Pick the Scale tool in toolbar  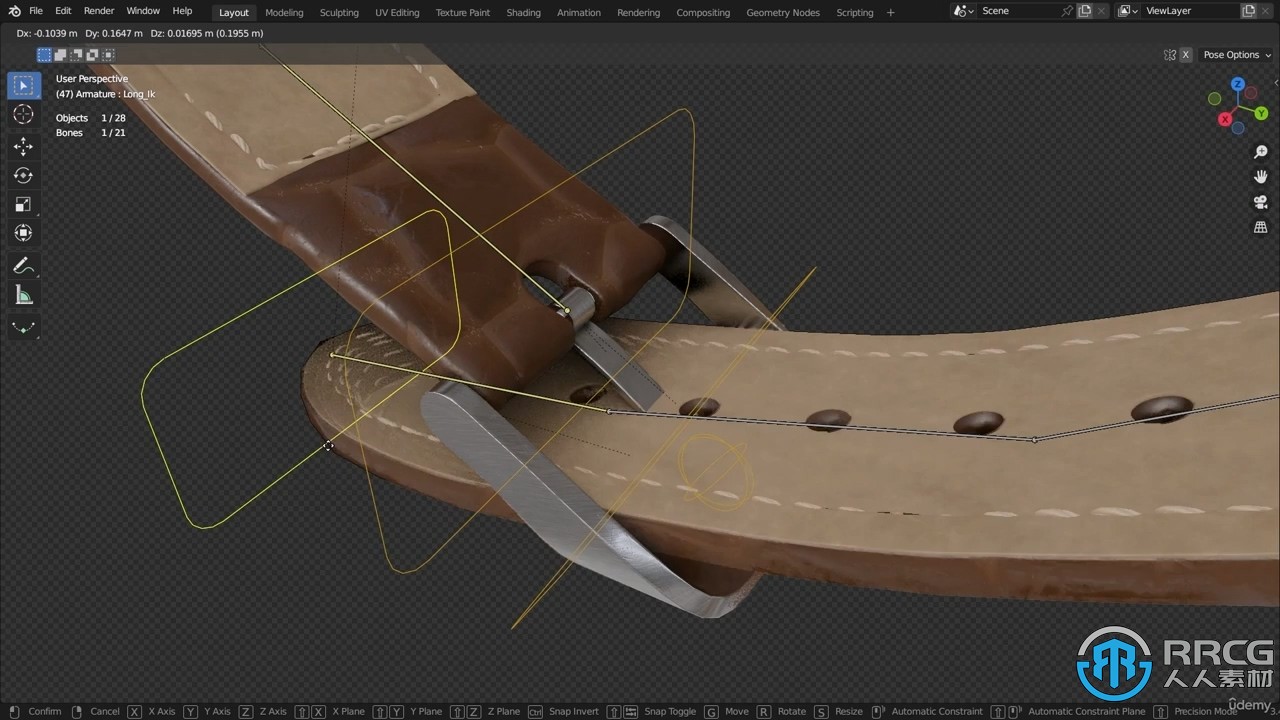click(23, 204)
